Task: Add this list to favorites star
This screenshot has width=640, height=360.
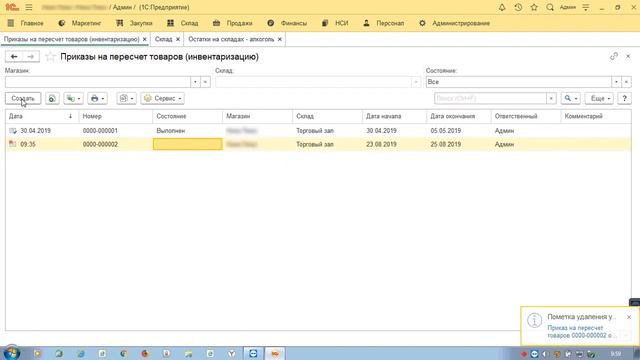Action: tap(50, 57)
